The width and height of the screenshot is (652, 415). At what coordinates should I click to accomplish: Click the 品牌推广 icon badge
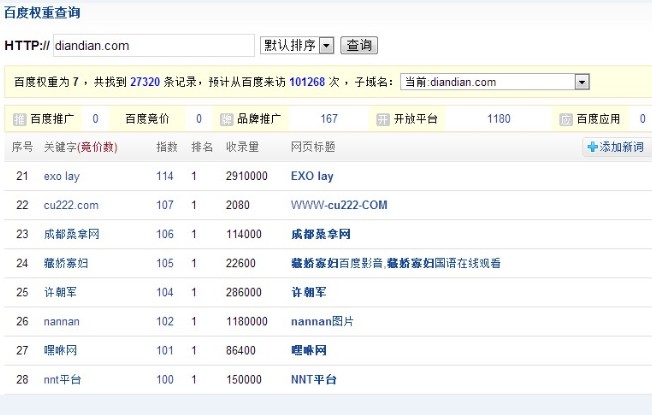tap(226, 119)
